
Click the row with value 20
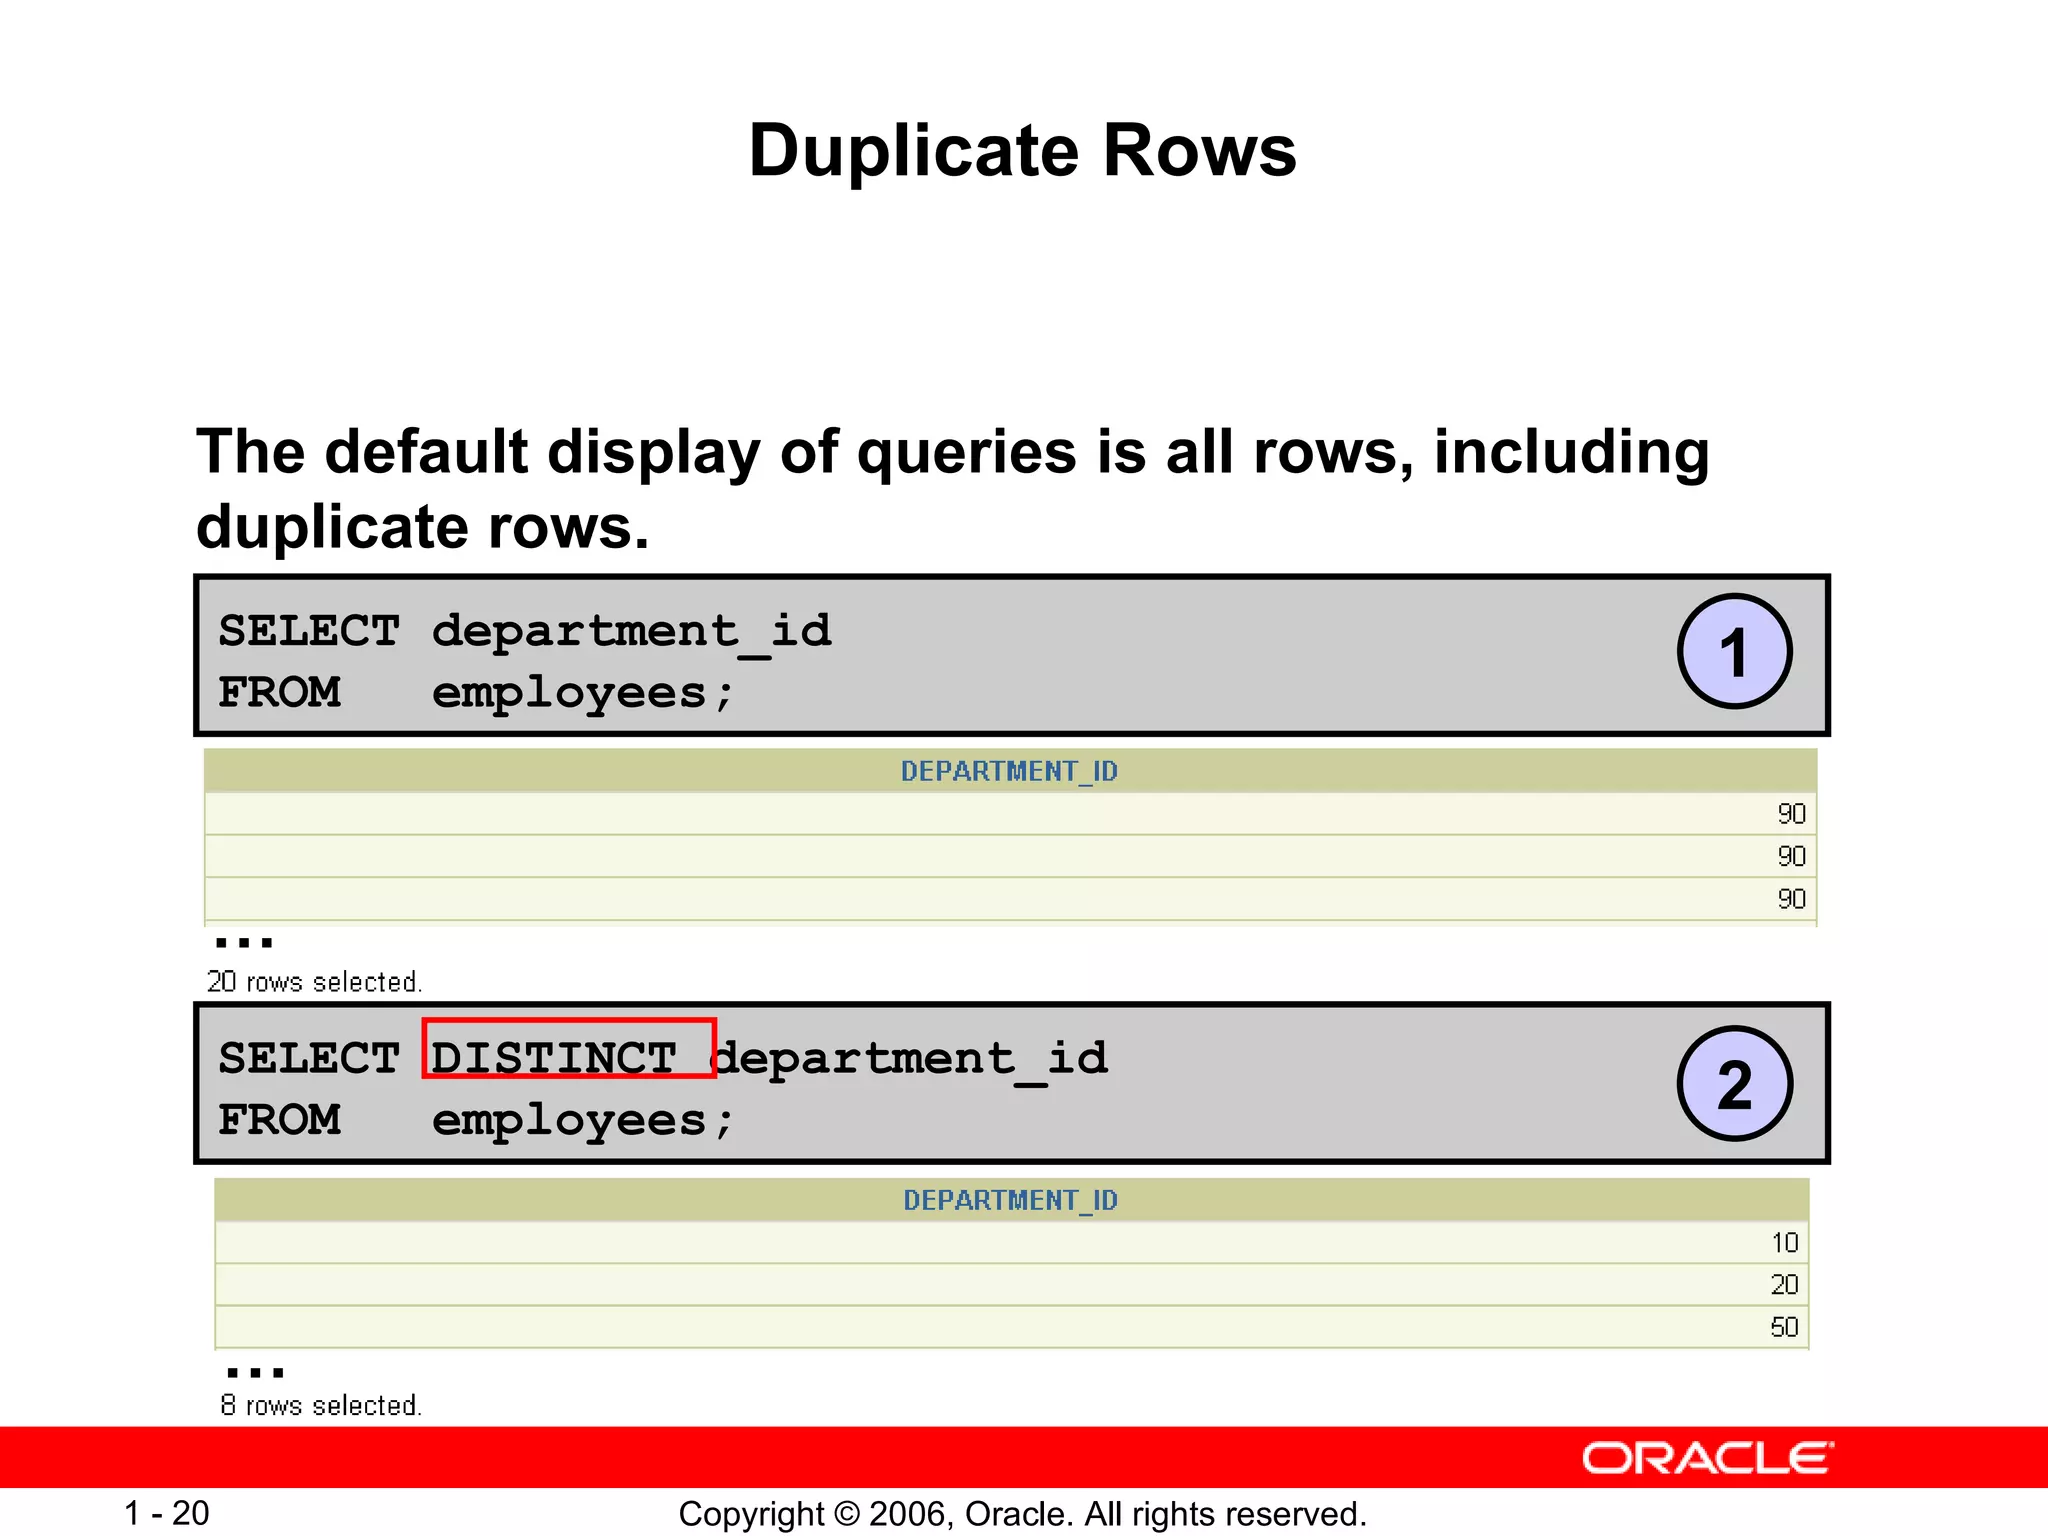pos(1784,1285)
